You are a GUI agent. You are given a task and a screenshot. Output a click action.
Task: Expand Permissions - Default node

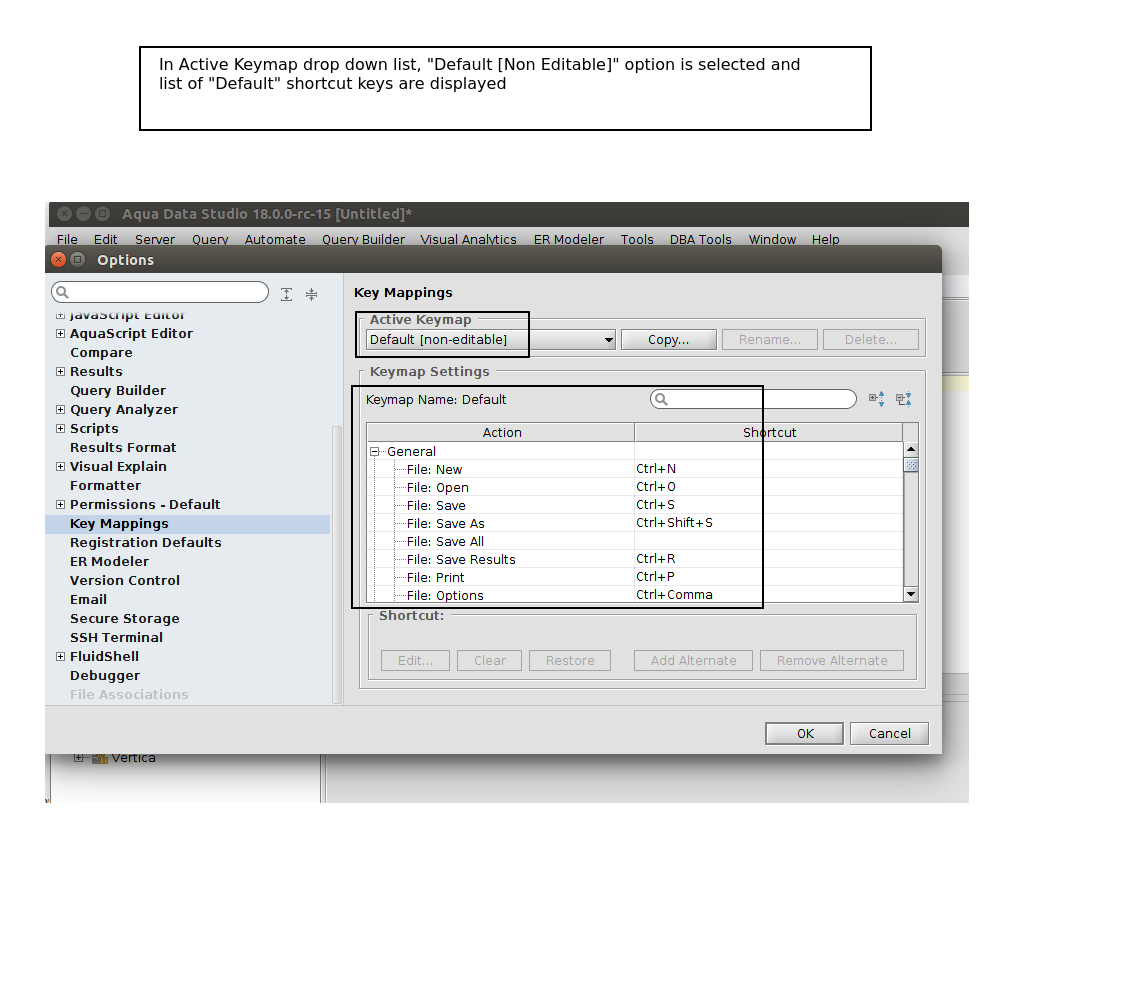[x=60, y=504]
